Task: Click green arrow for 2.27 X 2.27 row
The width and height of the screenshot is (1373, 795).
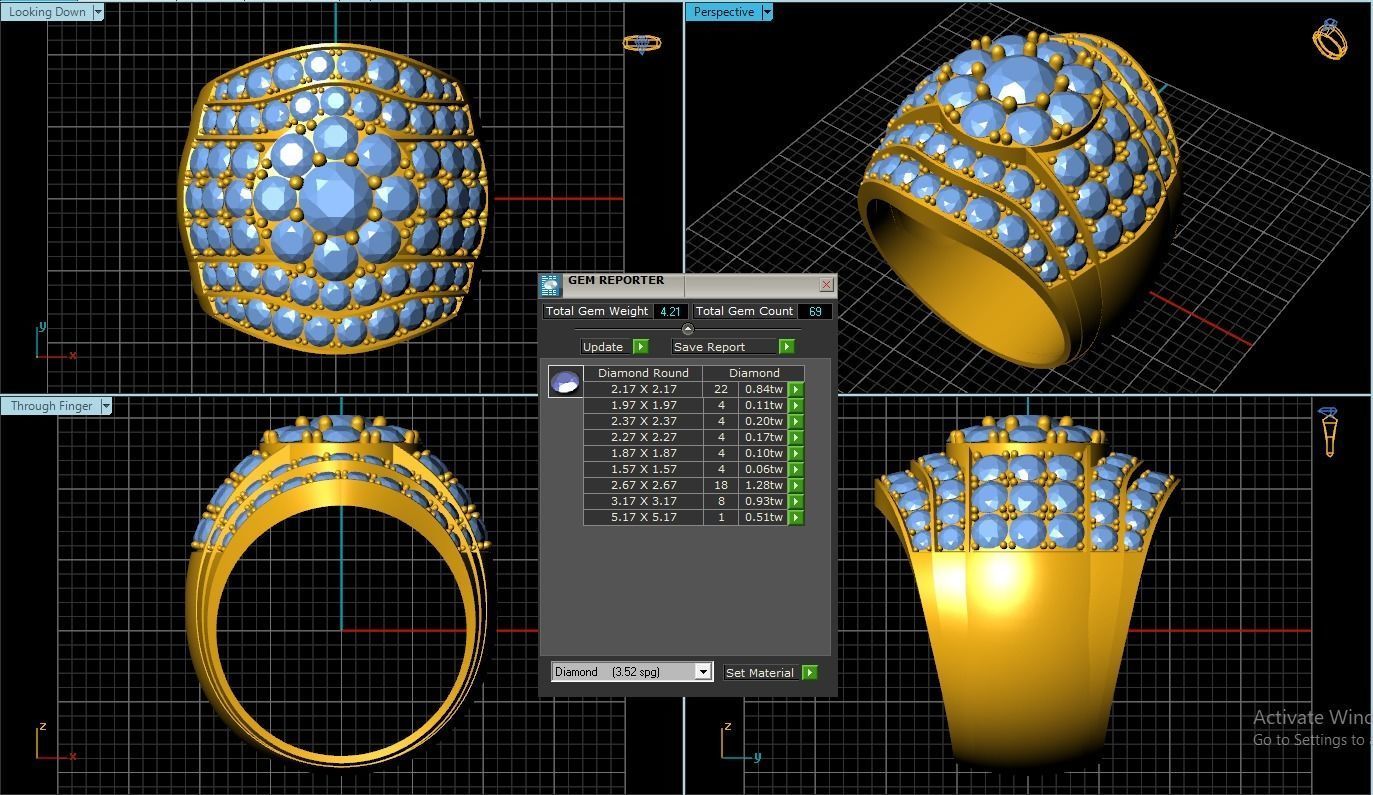Action: pos(796,437)
